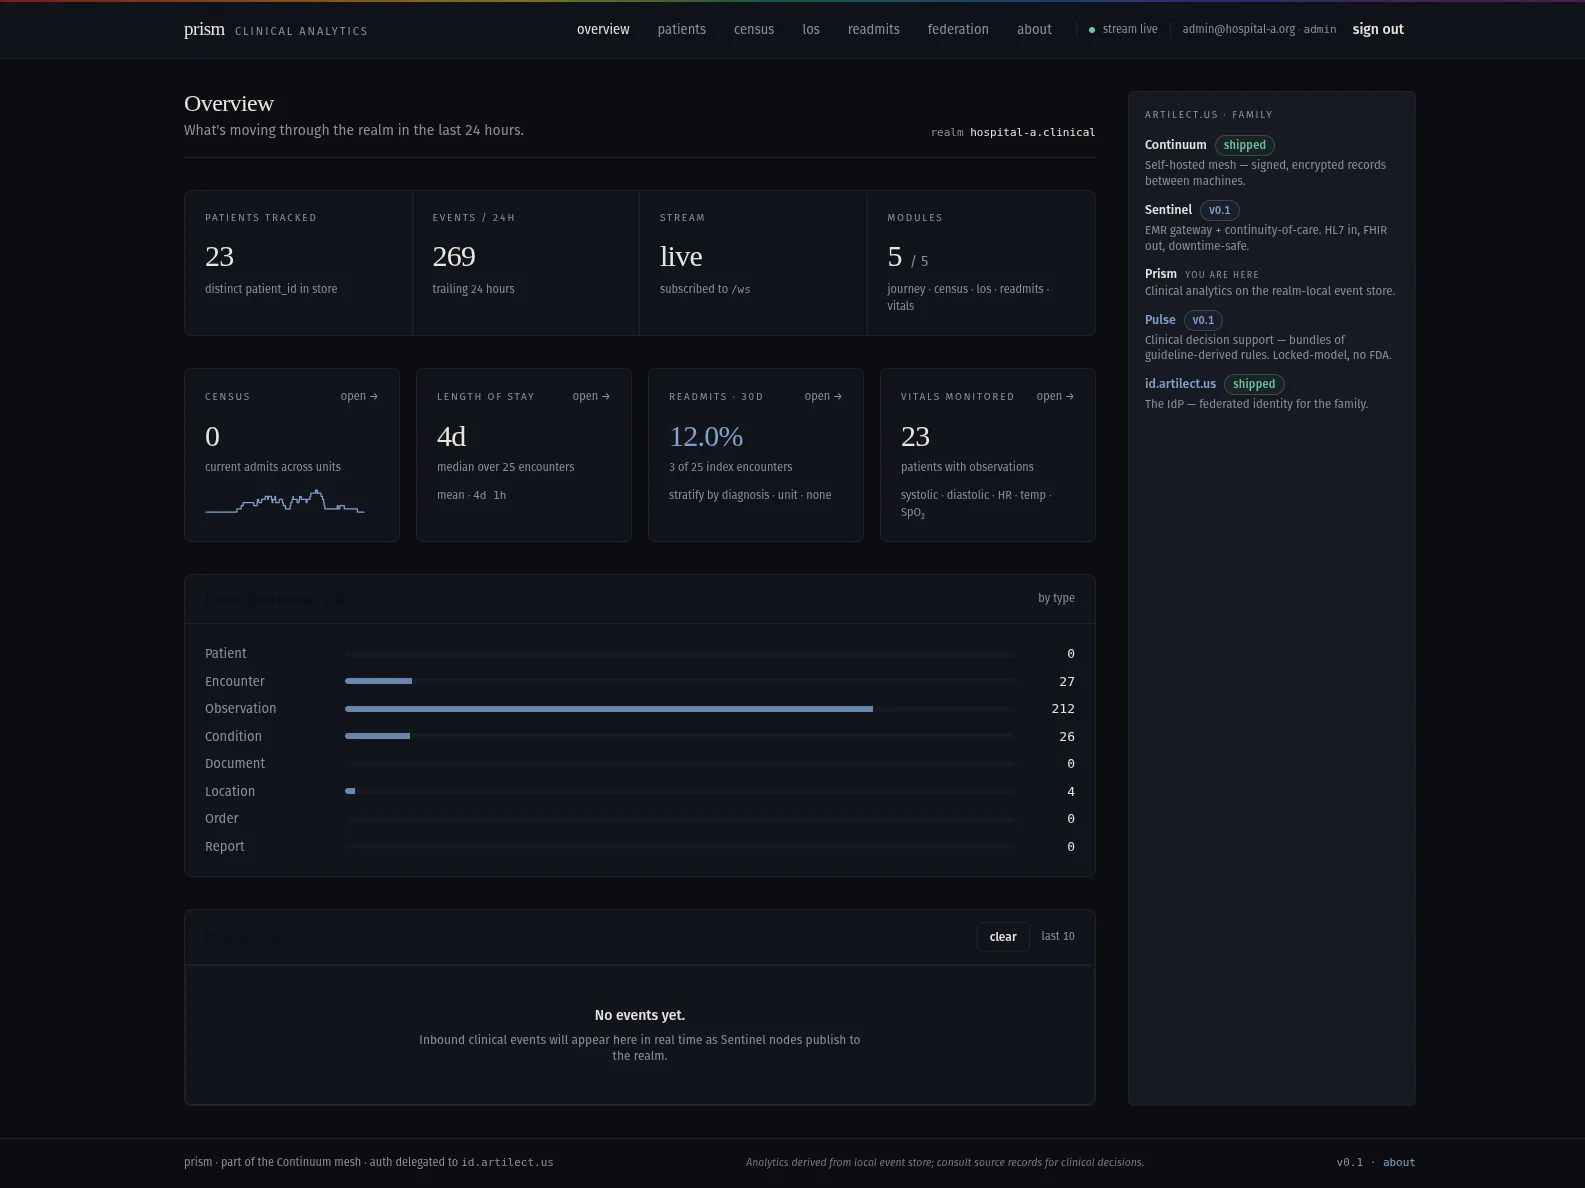Click the Document row label

pyautogui.click(x=235, y=763)
